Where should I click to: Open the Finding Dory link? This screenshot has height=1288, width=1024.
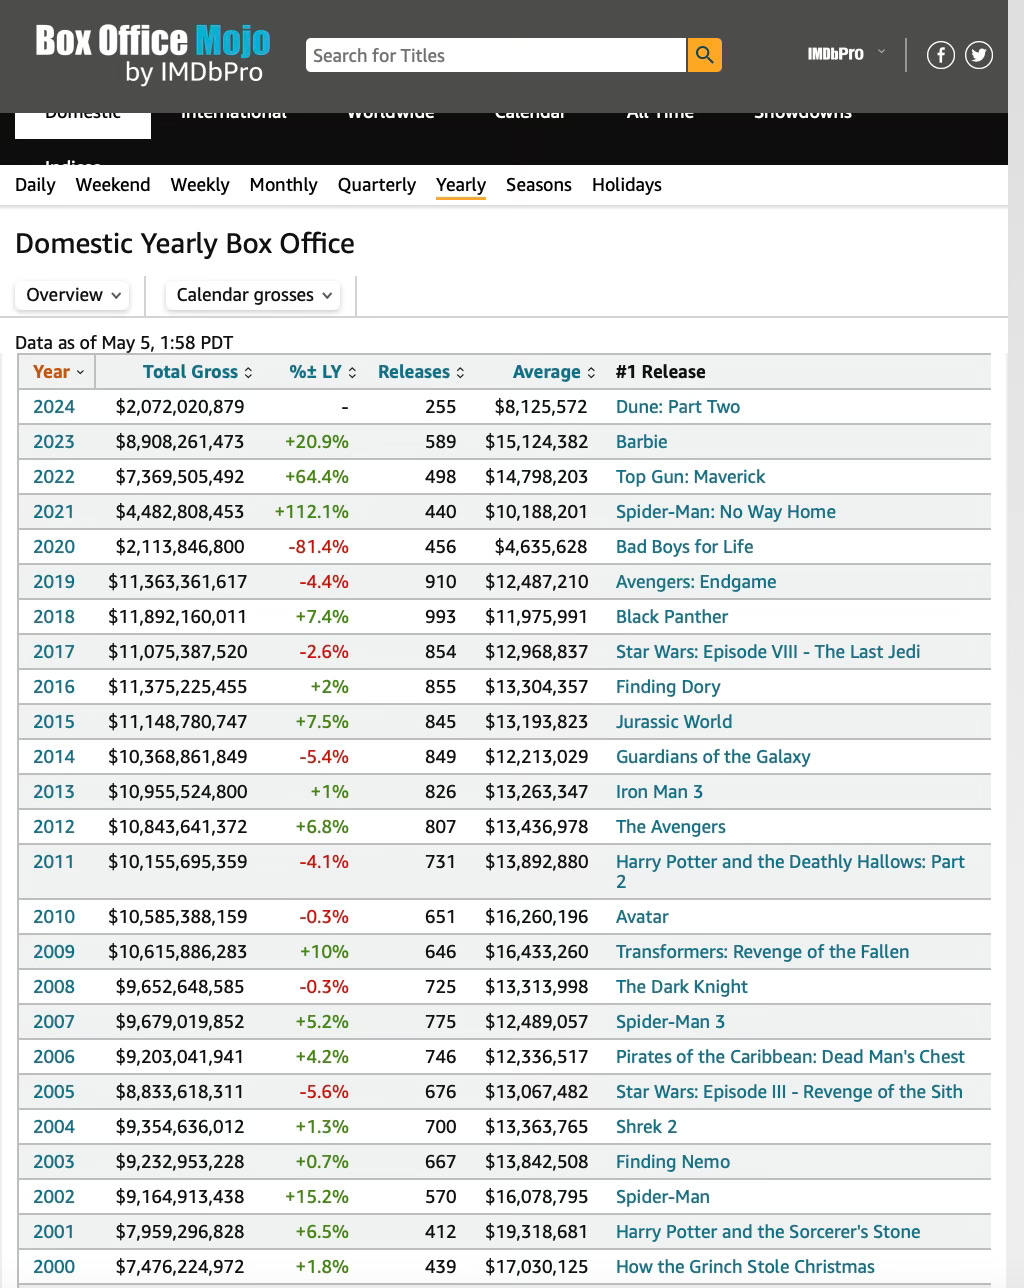coord(668,687)
